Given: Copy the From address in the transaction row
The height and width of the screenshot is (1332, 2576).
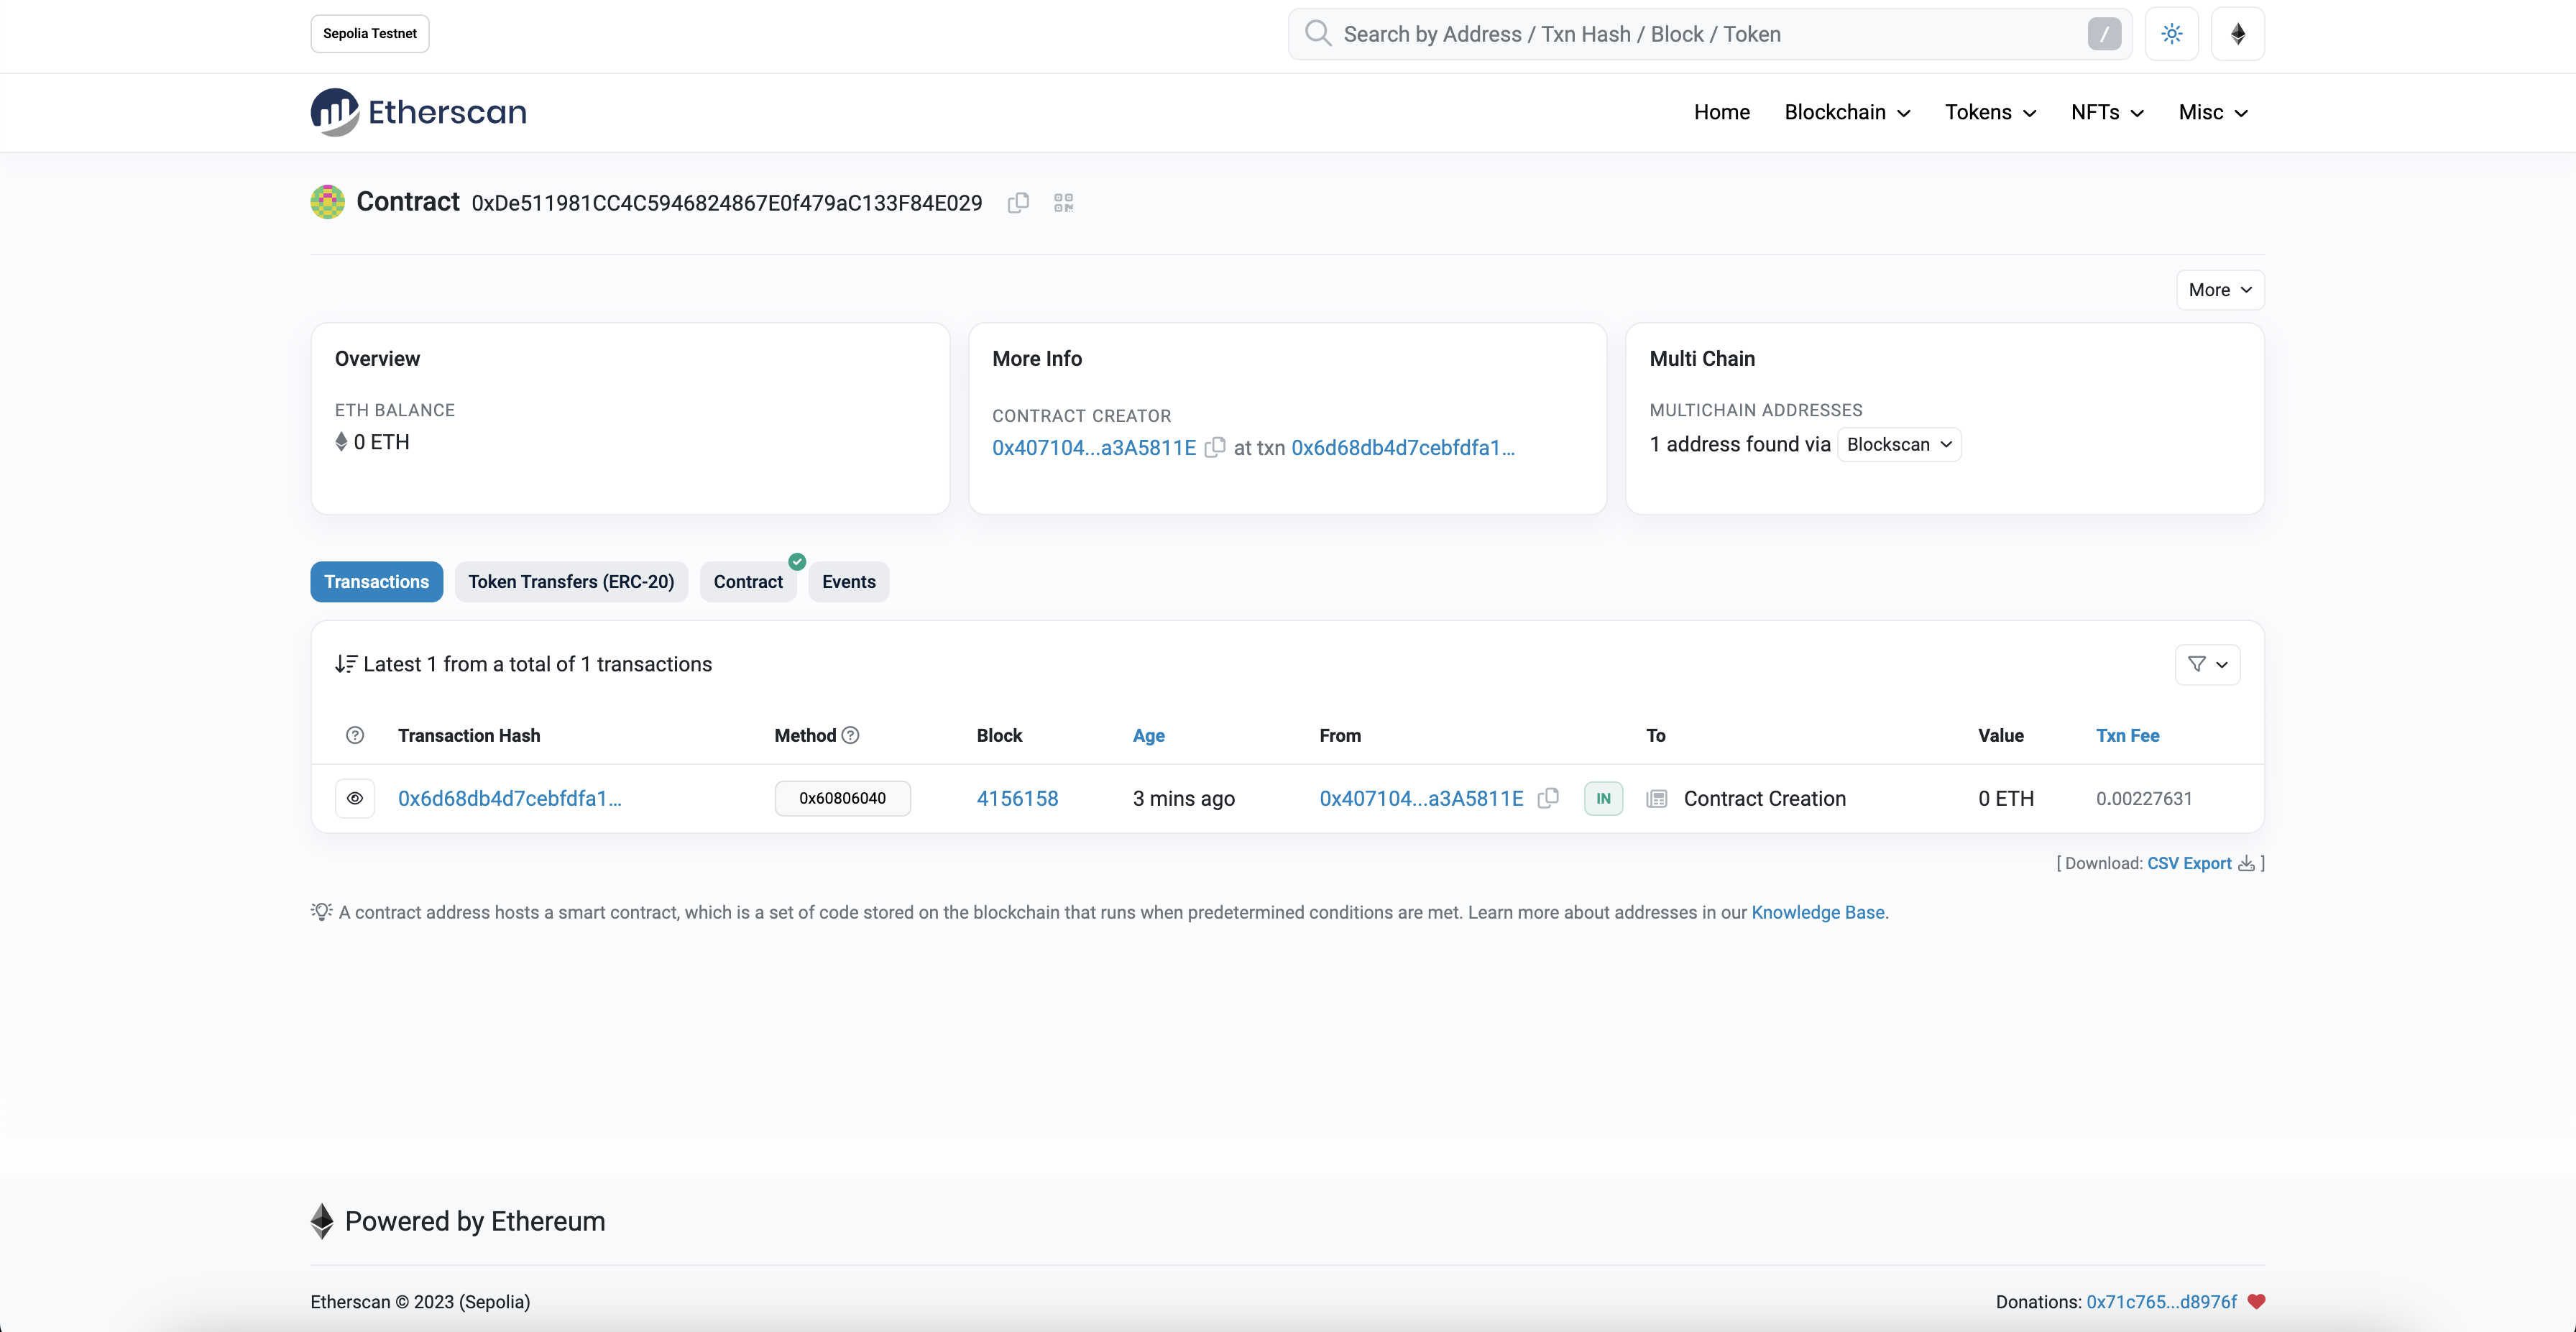Looking at the screenshot, I should click(1548, 798).
